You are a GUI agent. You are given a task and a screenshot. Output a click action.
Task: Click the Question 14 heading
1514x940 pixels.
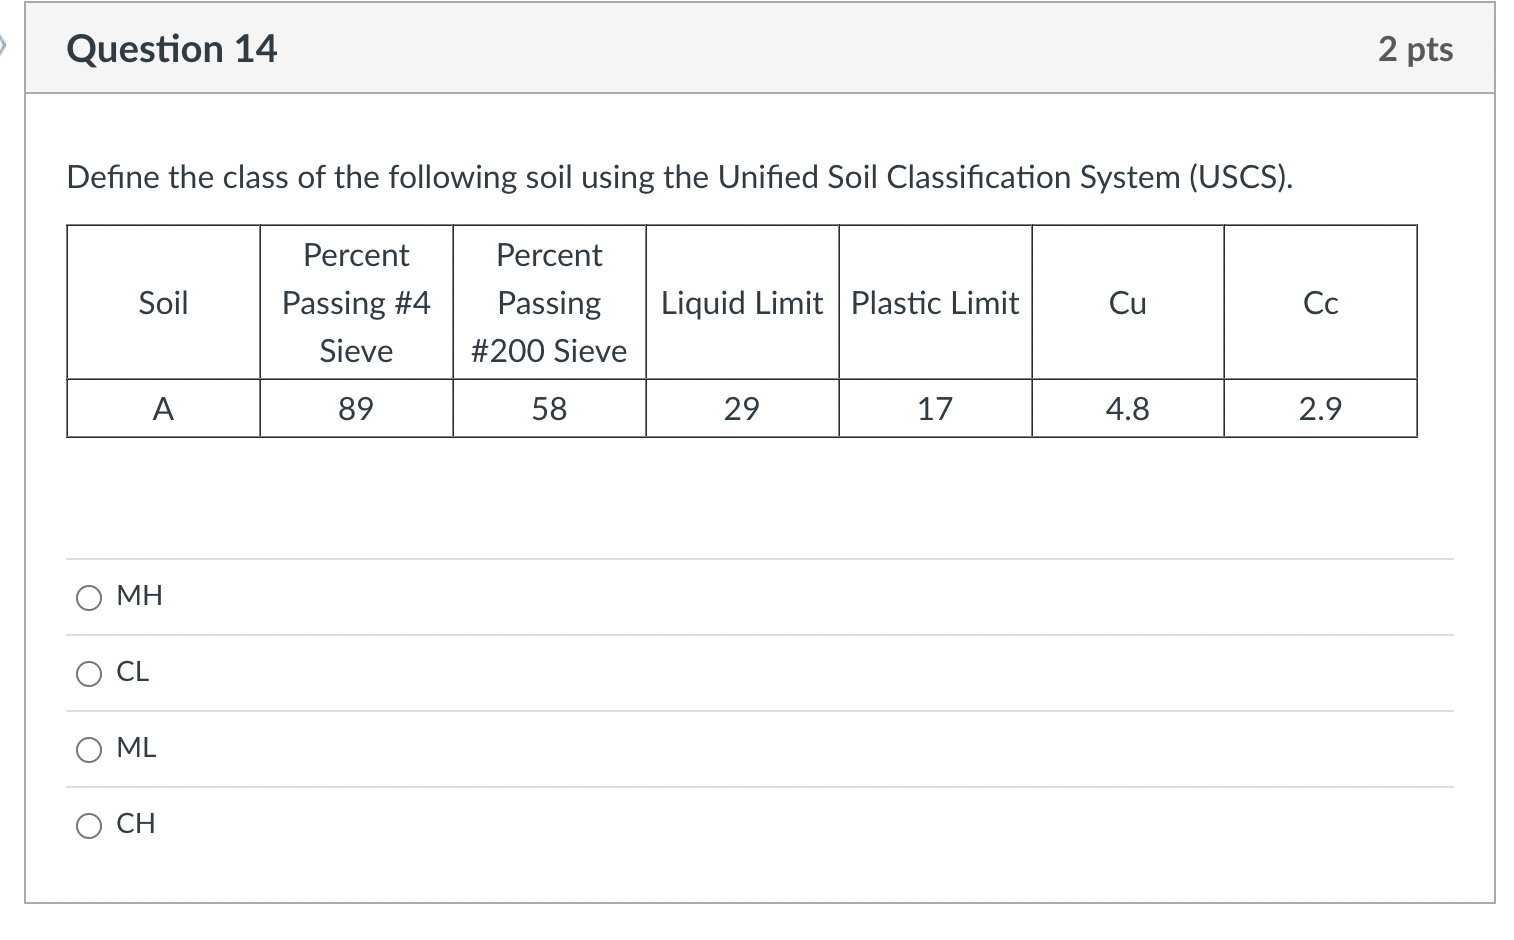[172, 48]
